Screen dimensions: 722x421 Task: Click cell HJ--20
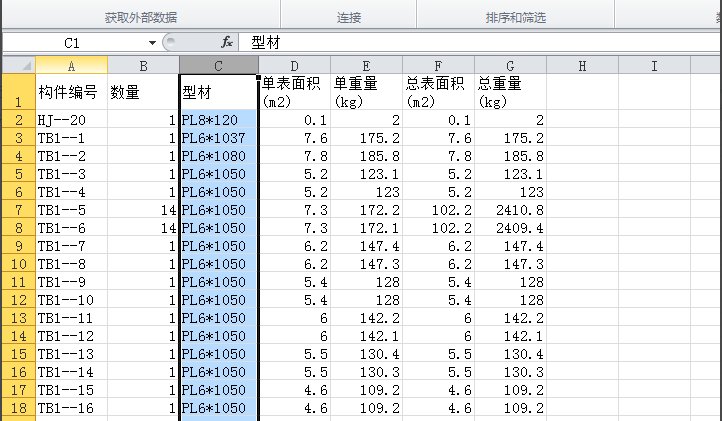click(71, 120)
